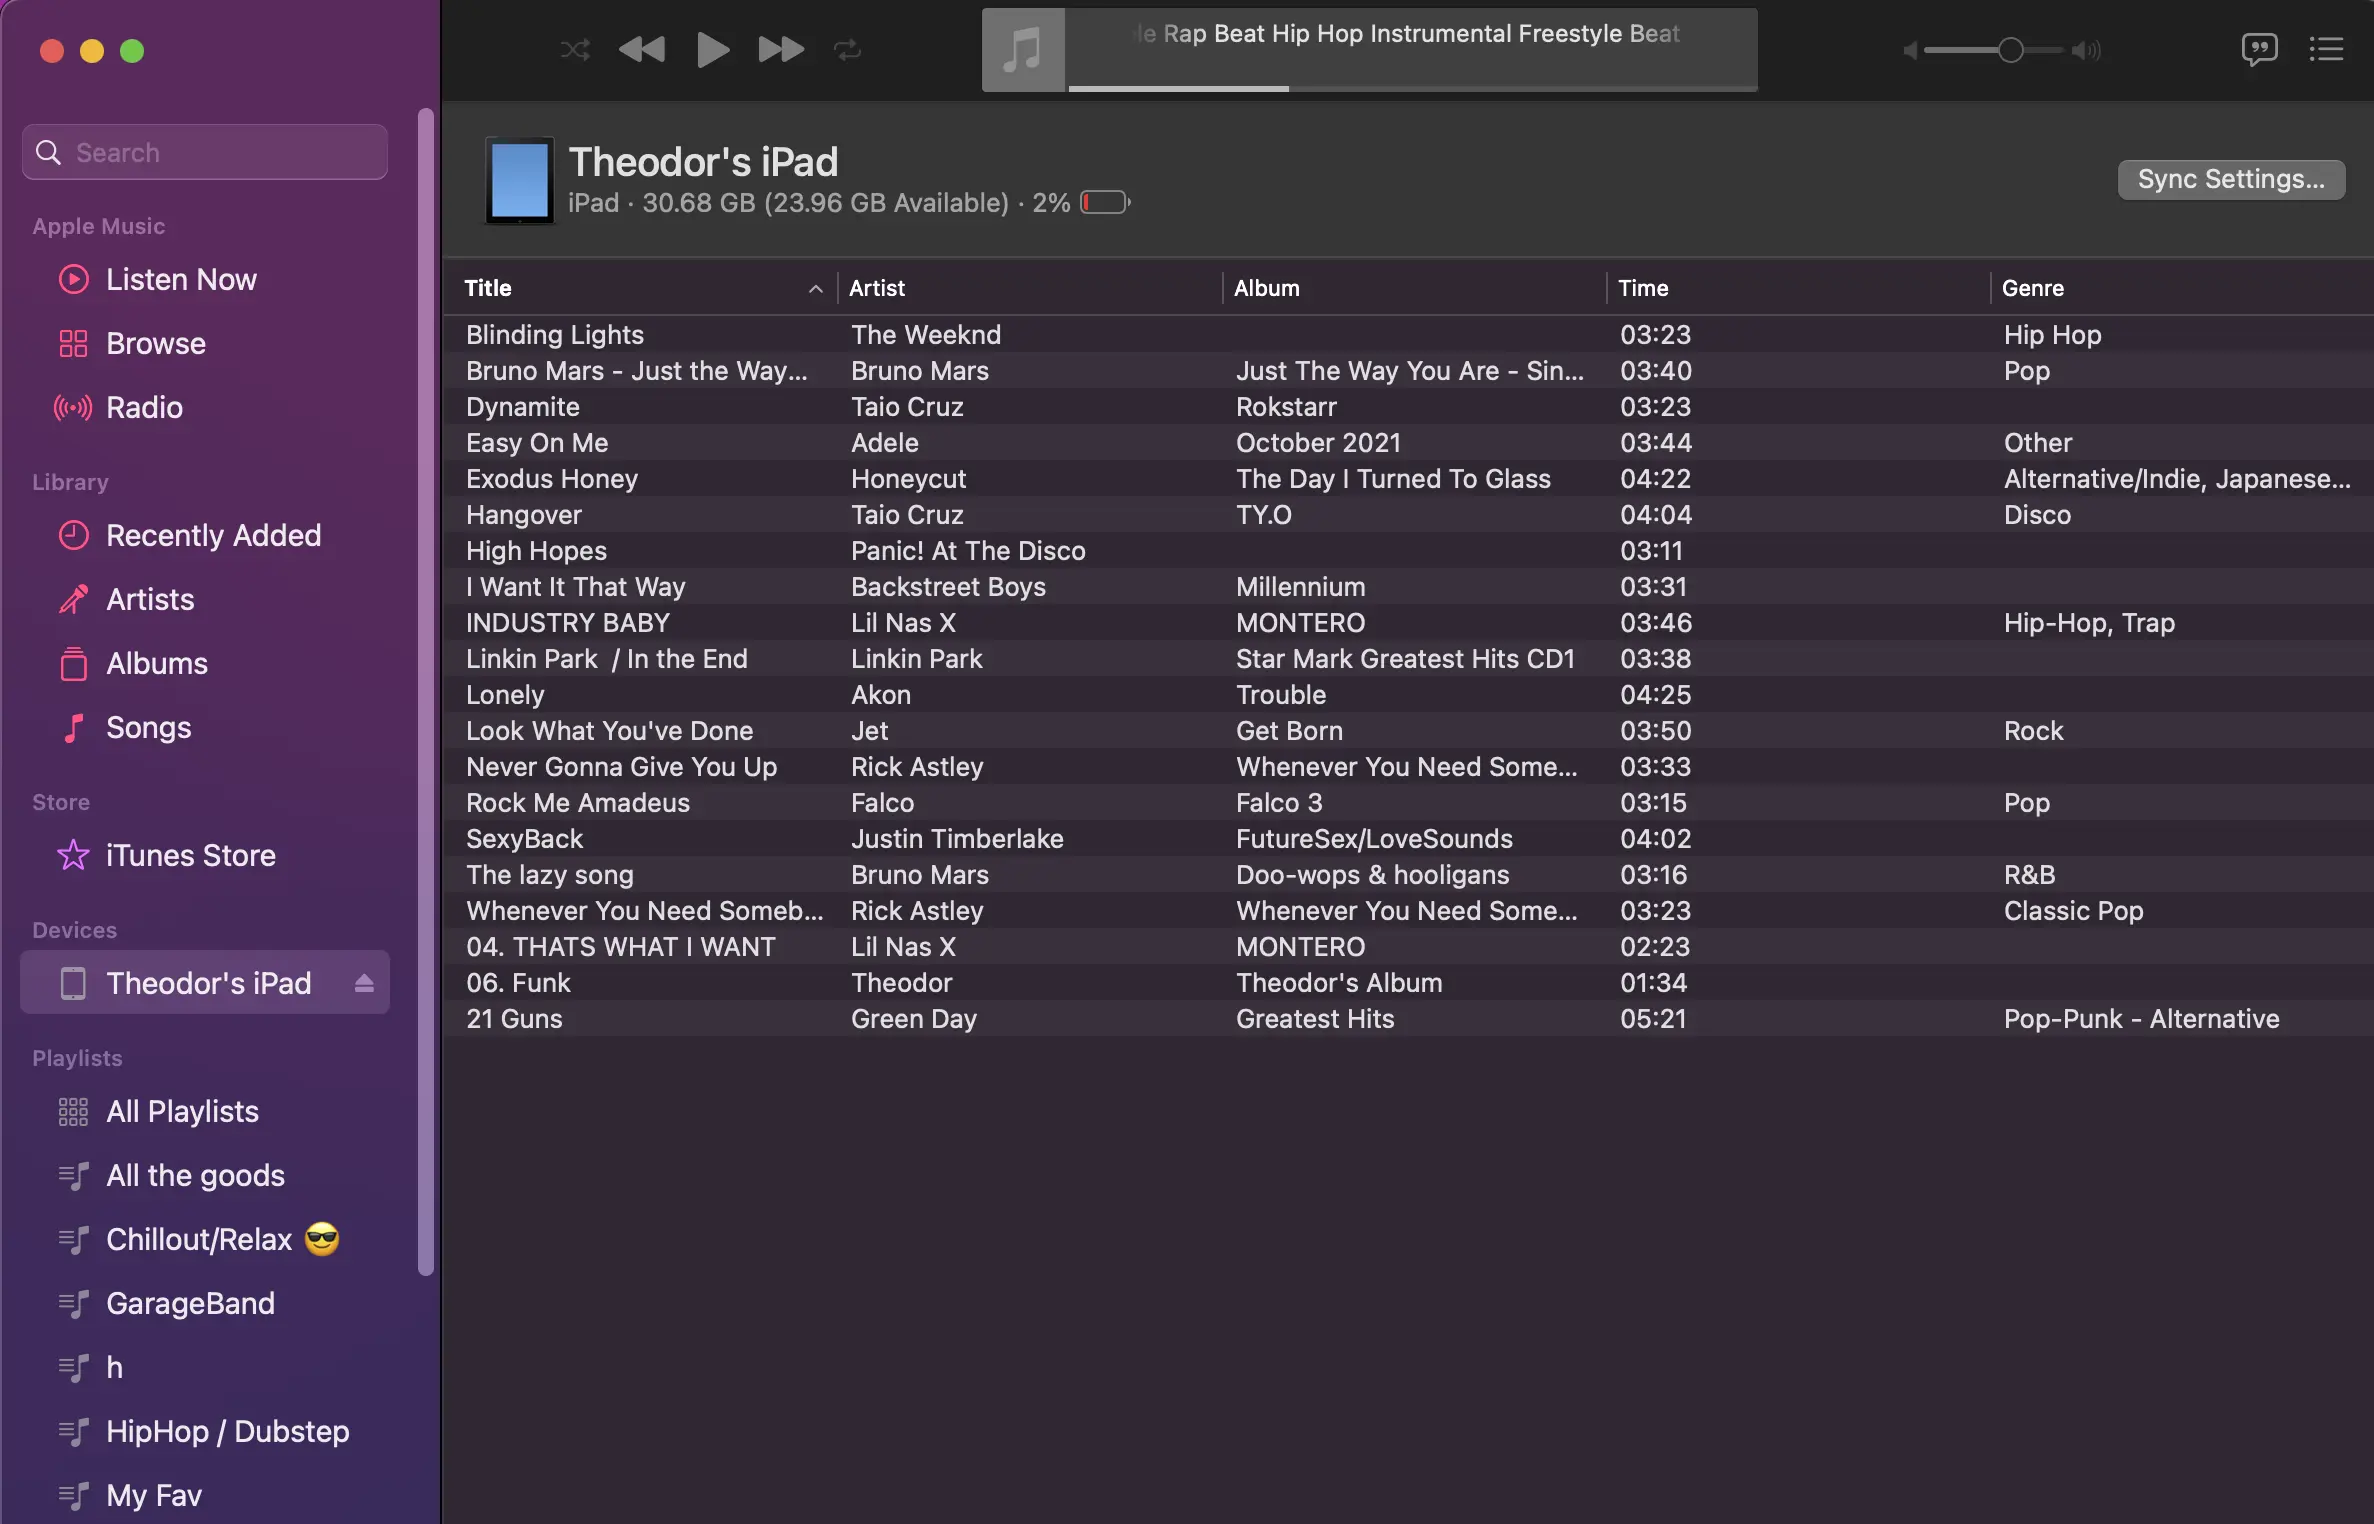2374x1524 pixels.
Task: Open the Chillout/Relax playlist
Action: coord(205,1239)
